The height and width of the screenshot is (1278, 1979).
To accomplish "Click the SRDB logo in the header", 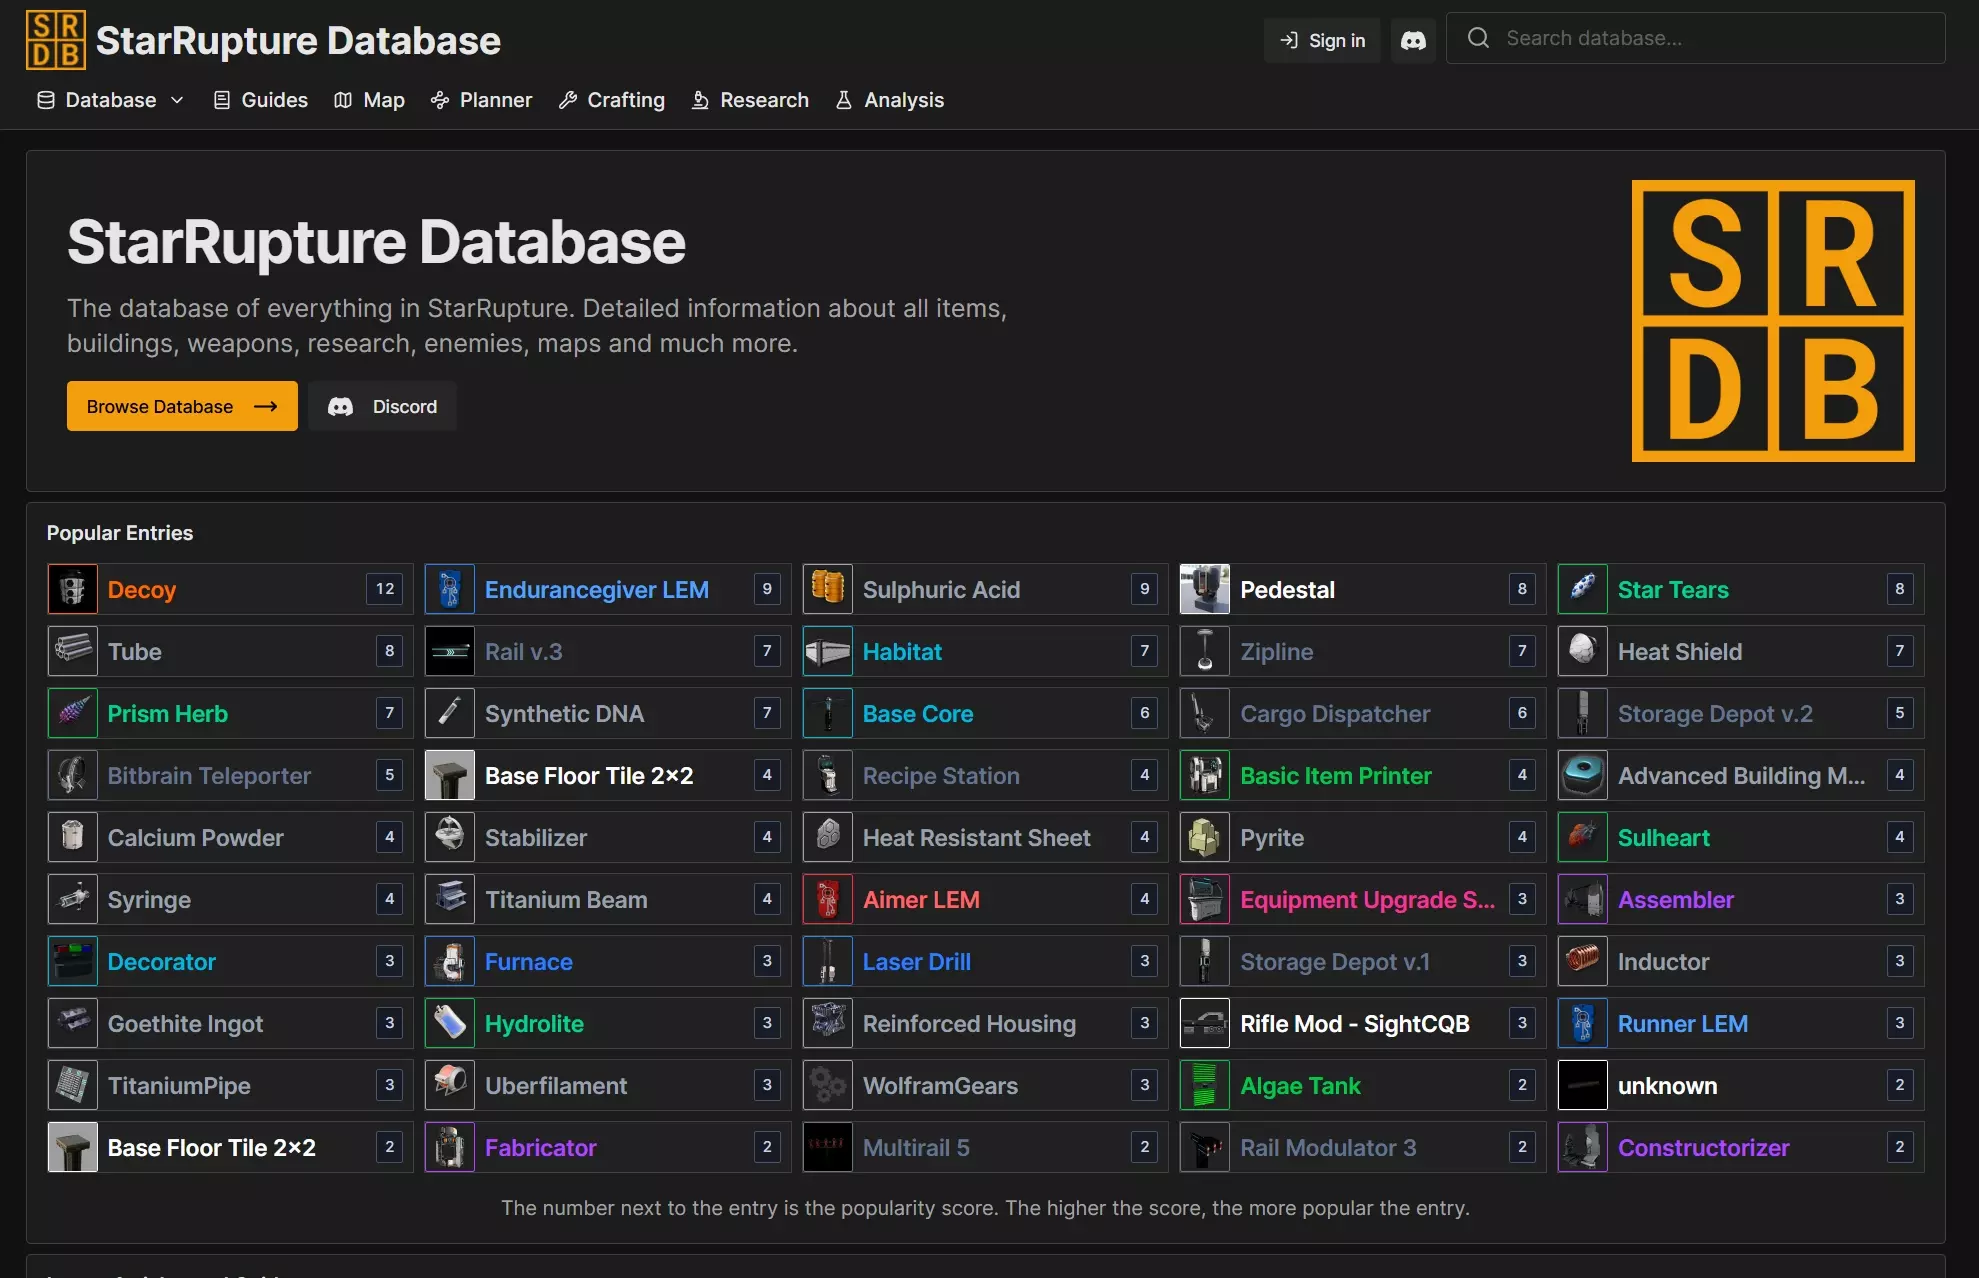I will point(56,40).
